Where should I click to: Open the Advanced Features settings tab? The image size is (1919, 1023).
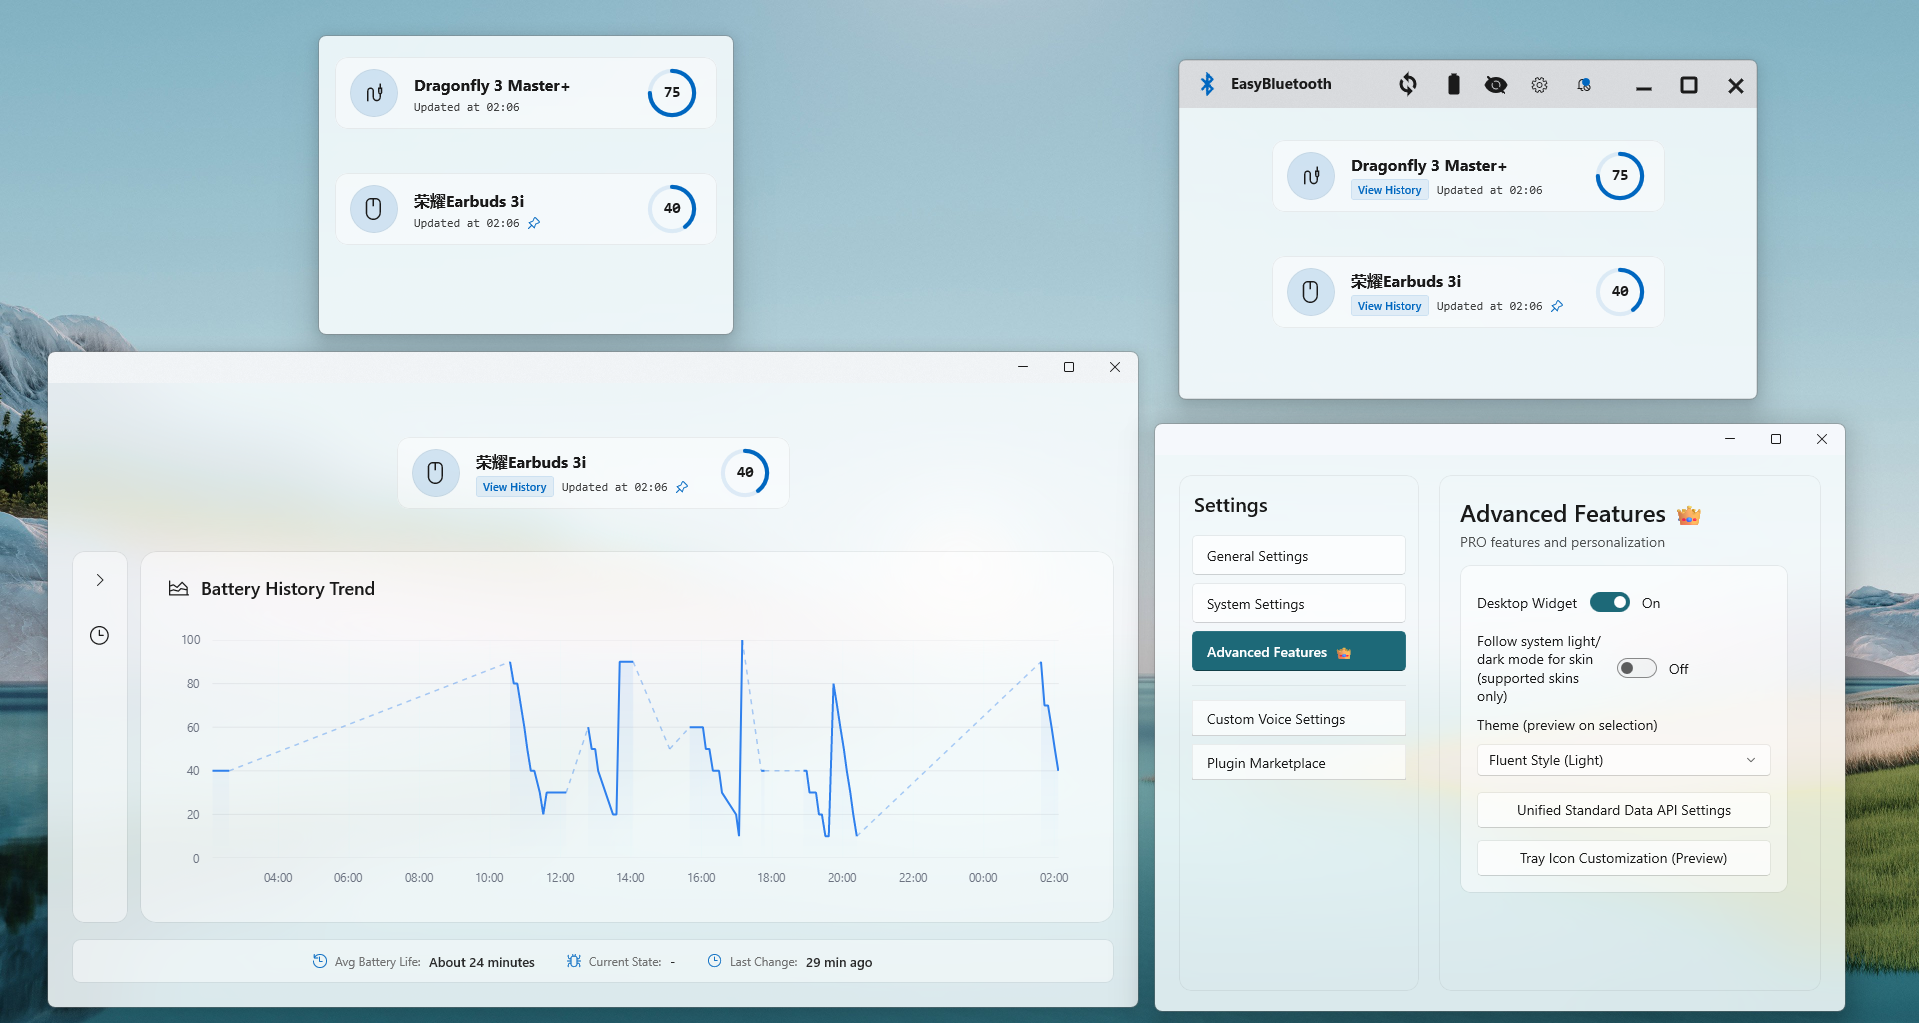1298,652
